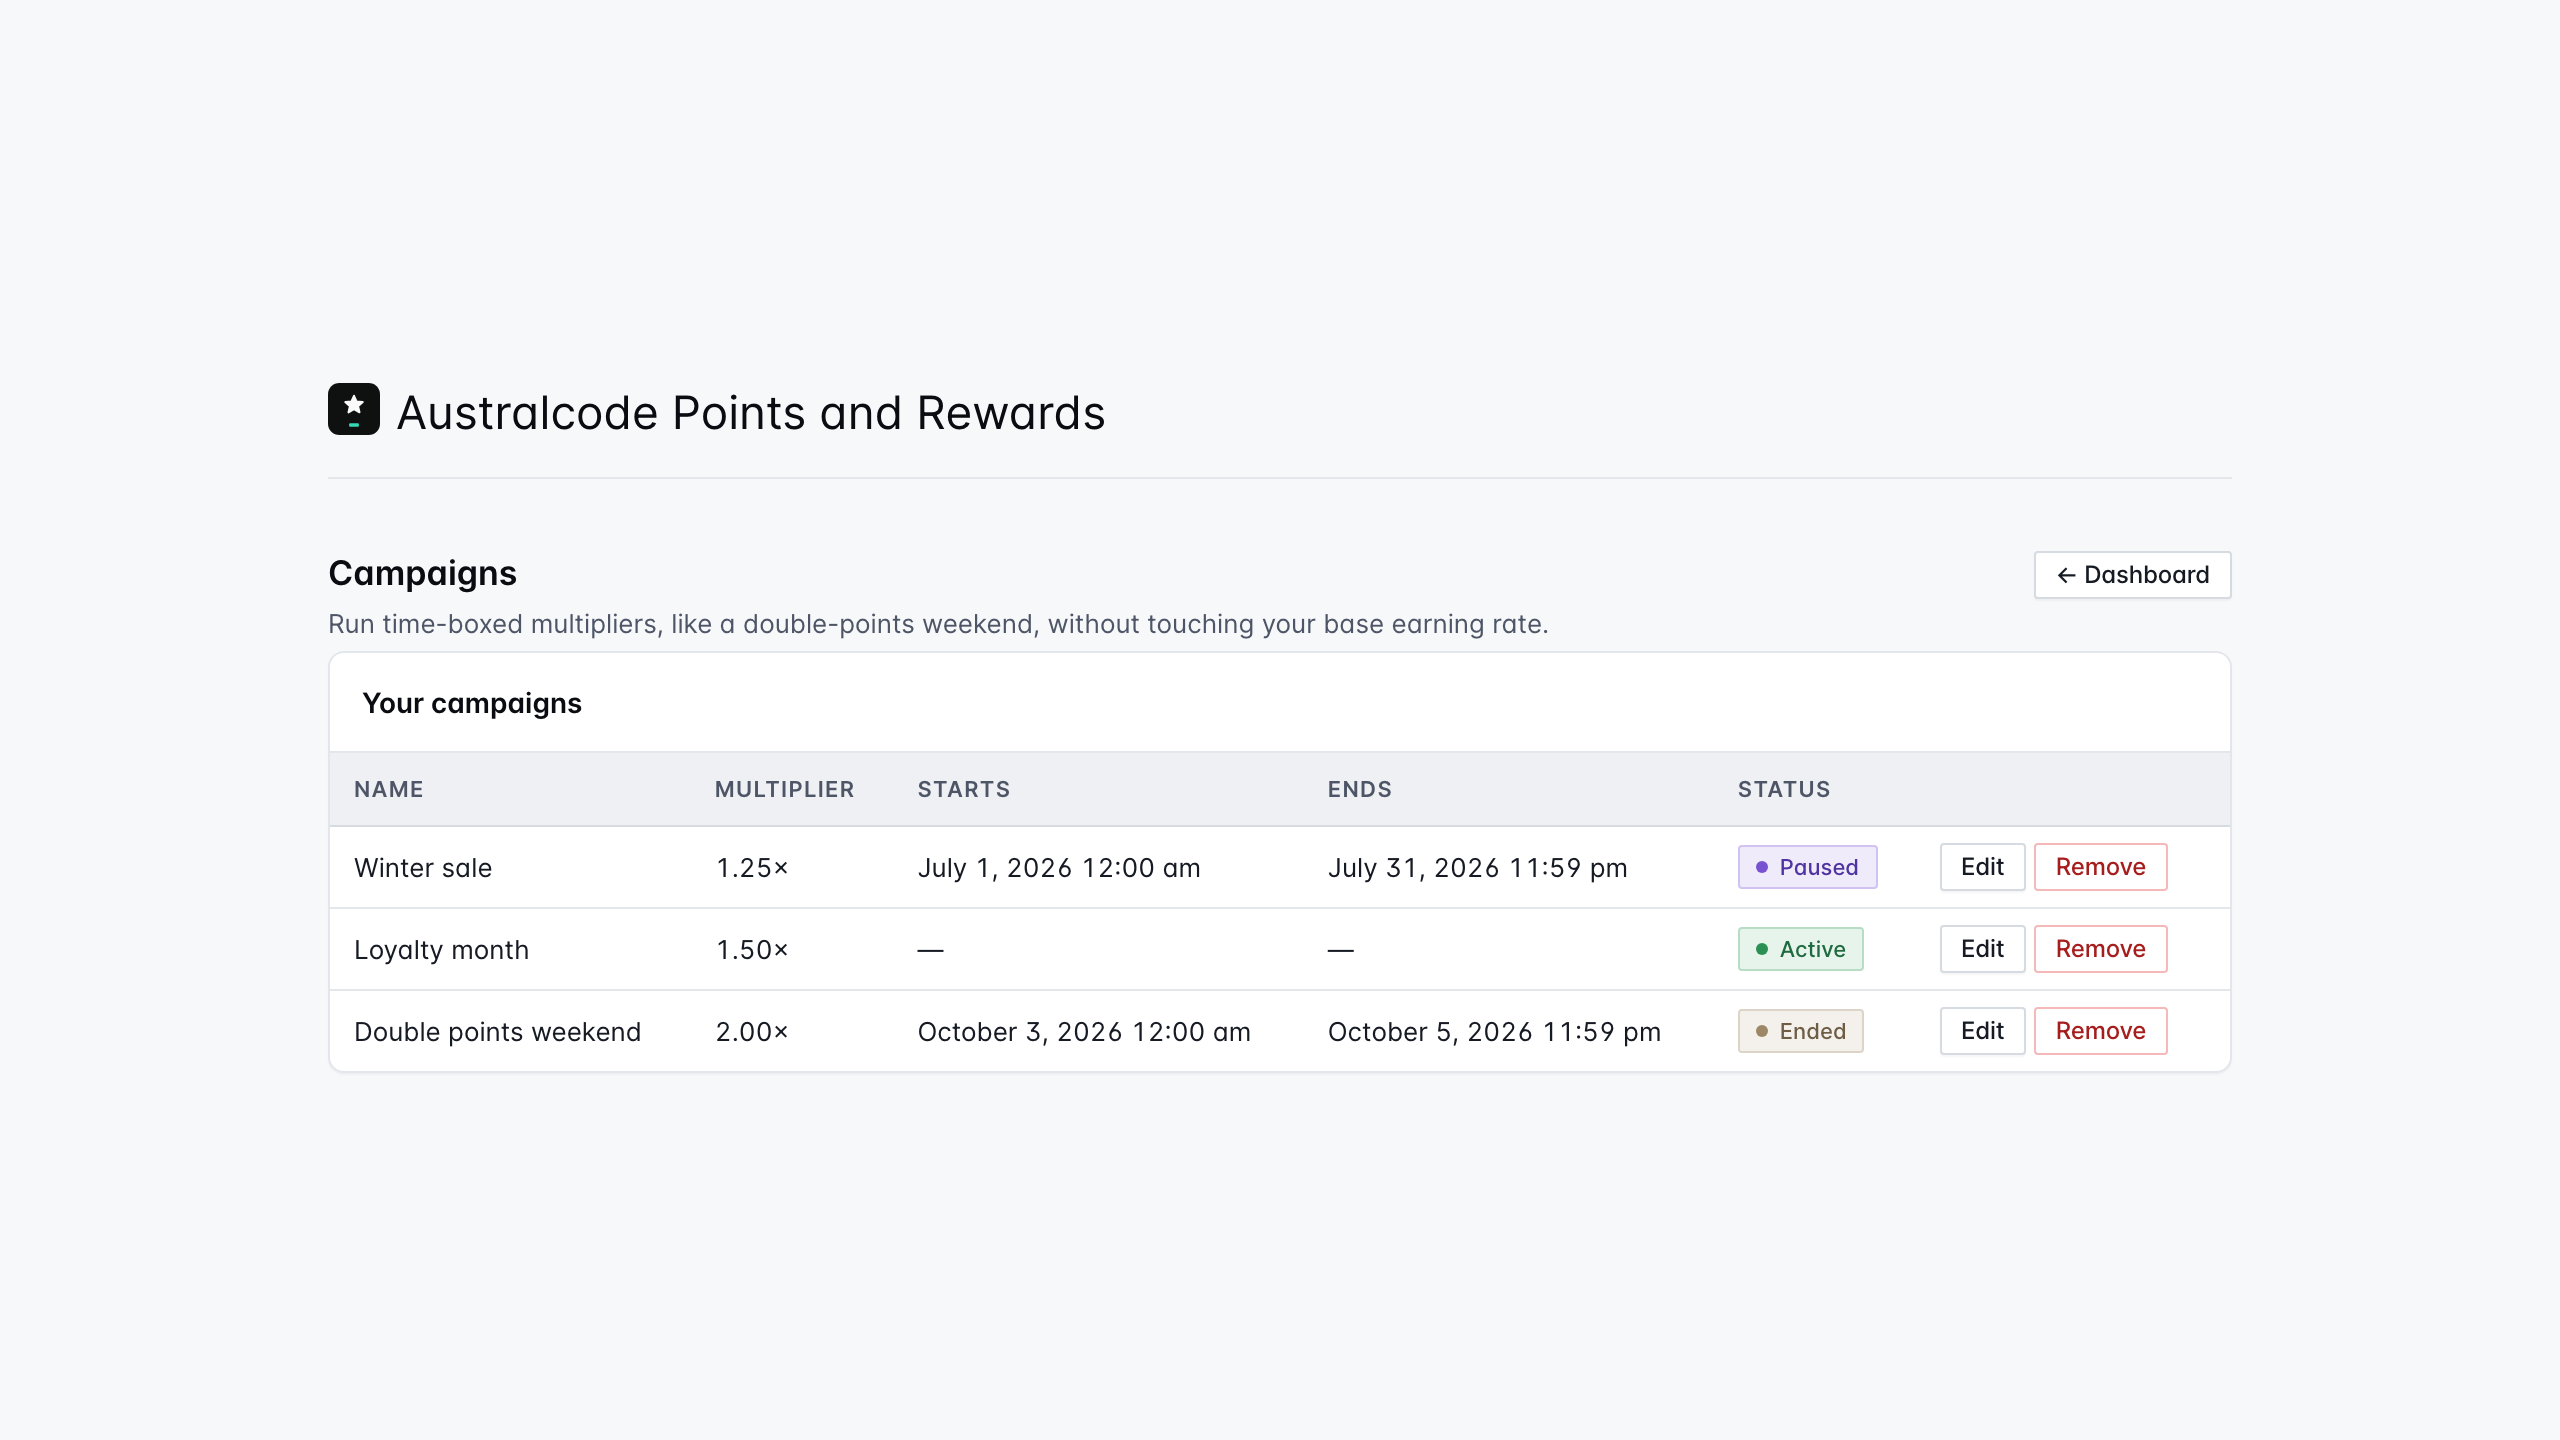Viewport: 2560px width, 1440px height.
Task: Click the ENDS column header
Action: pyautogui.click(x=1360, y=789)
